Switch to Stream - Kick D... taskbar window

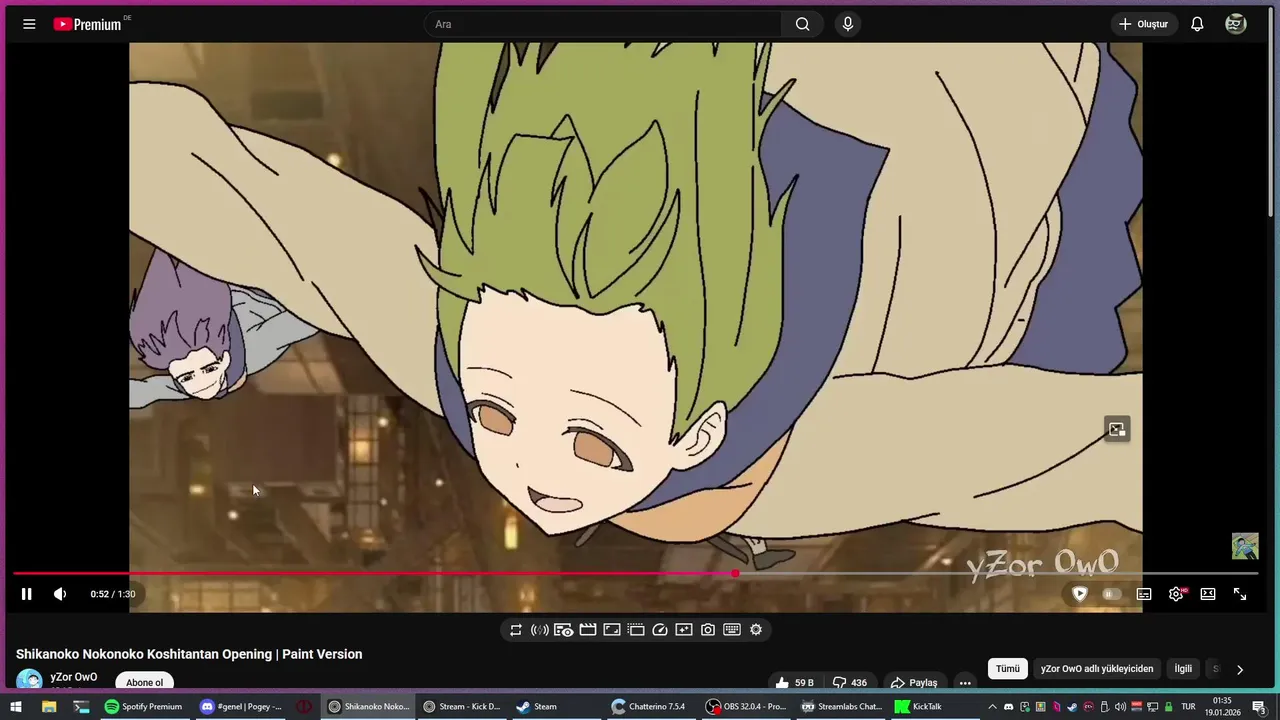click(x=461, y=707)
